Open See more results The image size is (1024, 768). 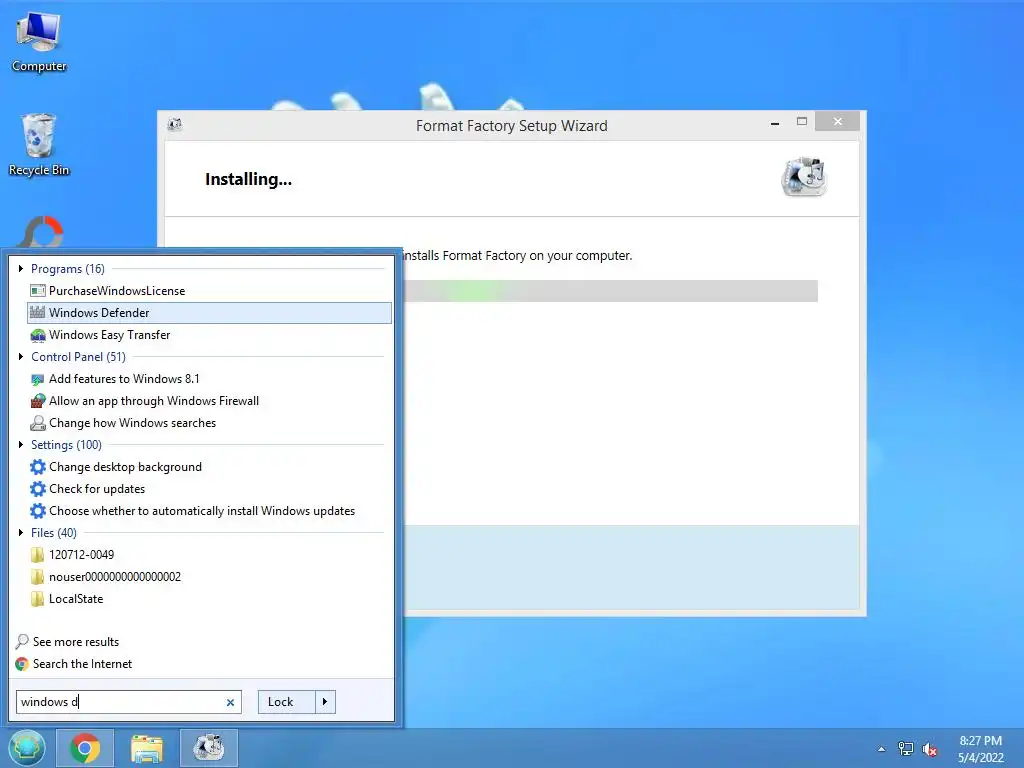[76, 642]
